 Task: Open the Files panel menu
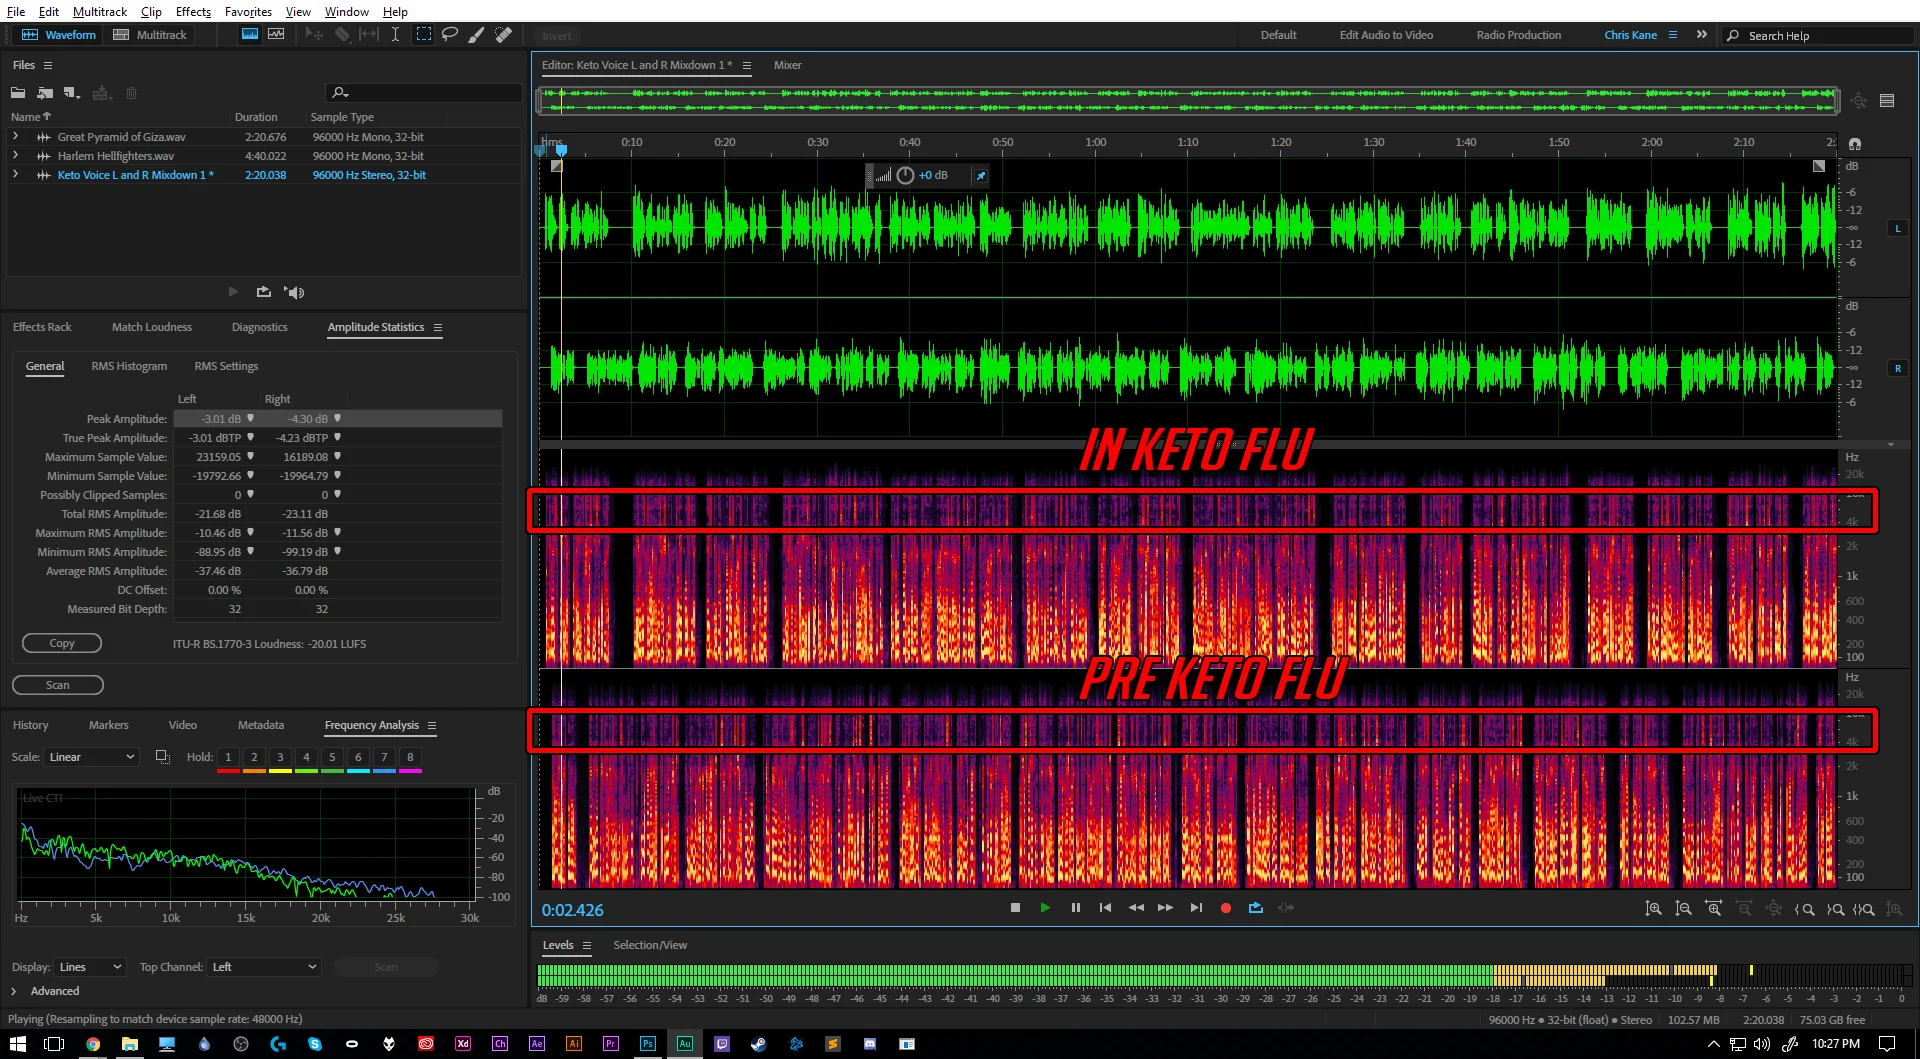47,65
